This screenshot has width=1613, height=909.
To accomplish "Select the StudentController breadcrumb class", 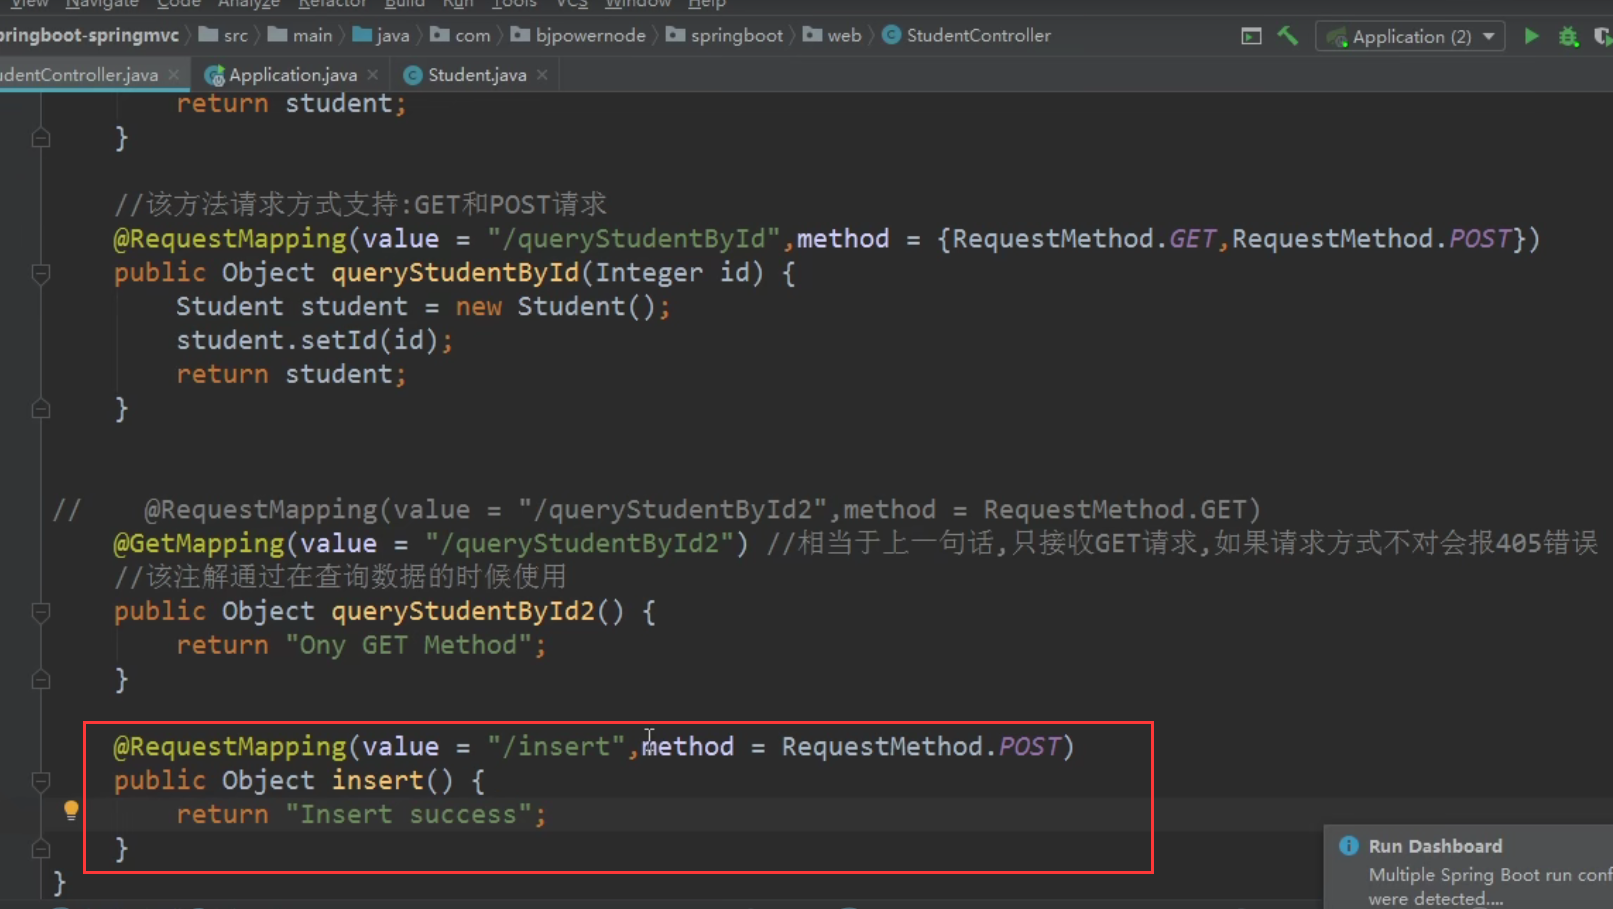I will pyautogui.click(x=966, y=36).
